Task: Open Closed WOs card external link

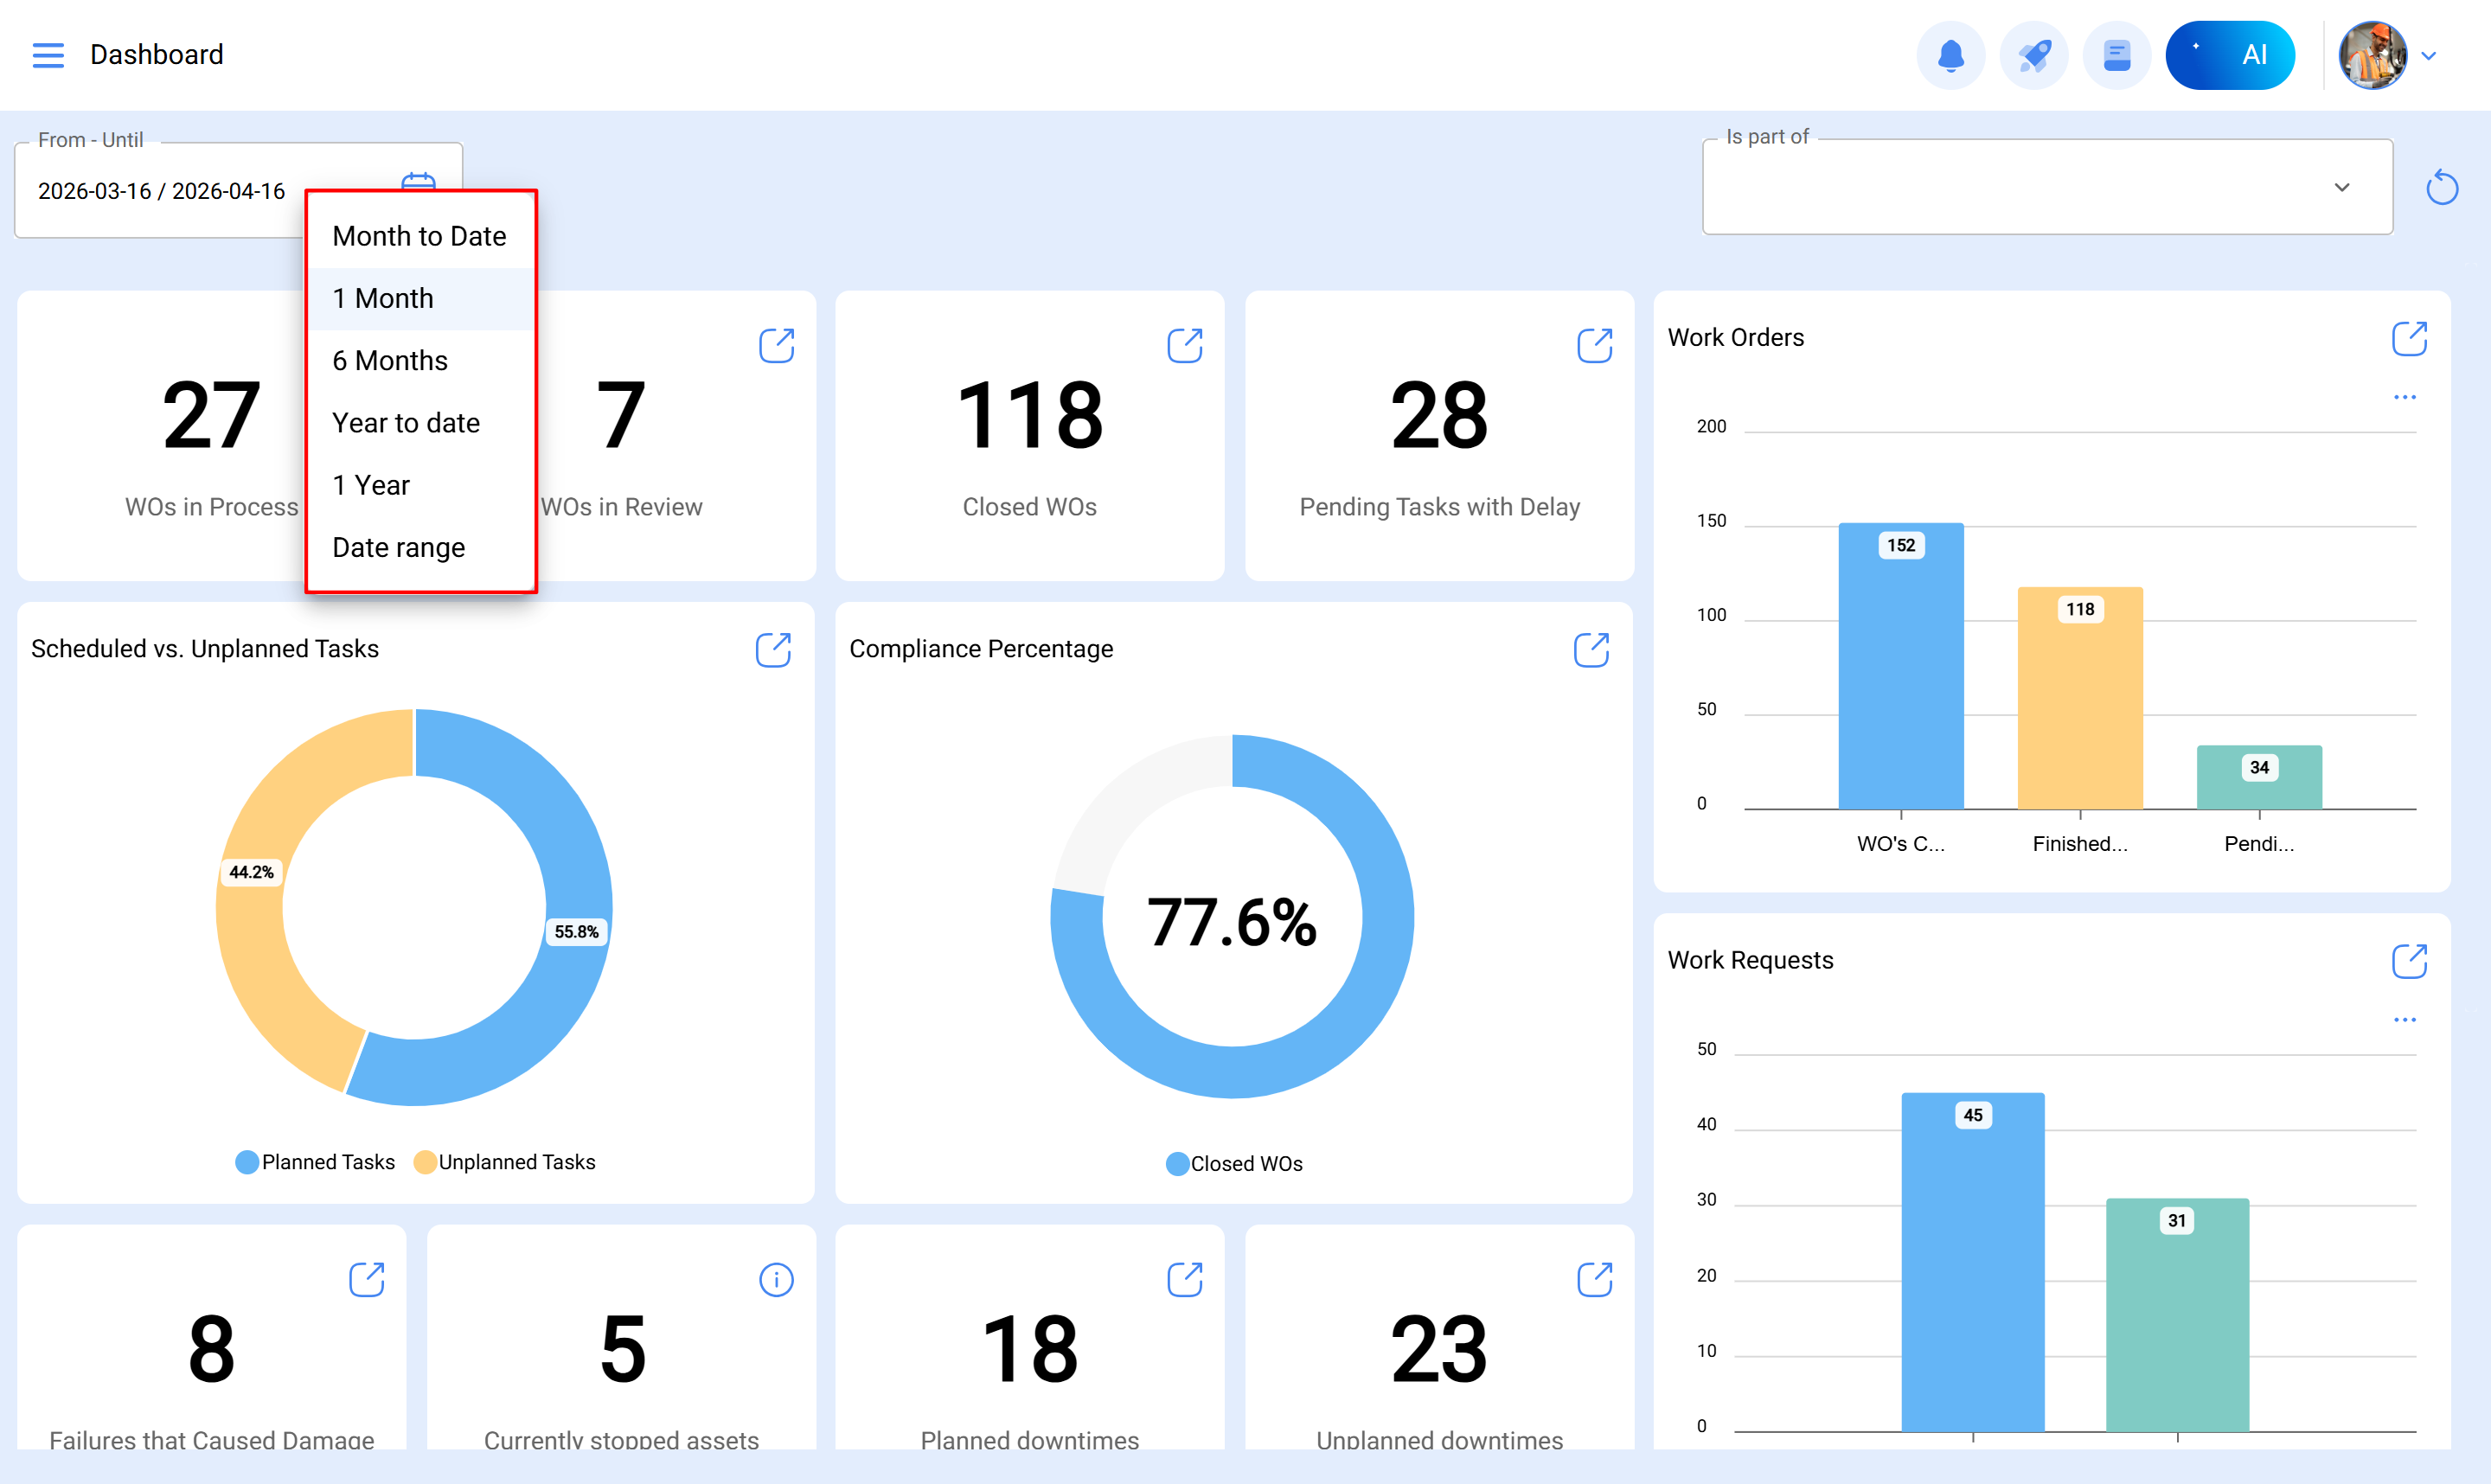Action: point(1184,345)
